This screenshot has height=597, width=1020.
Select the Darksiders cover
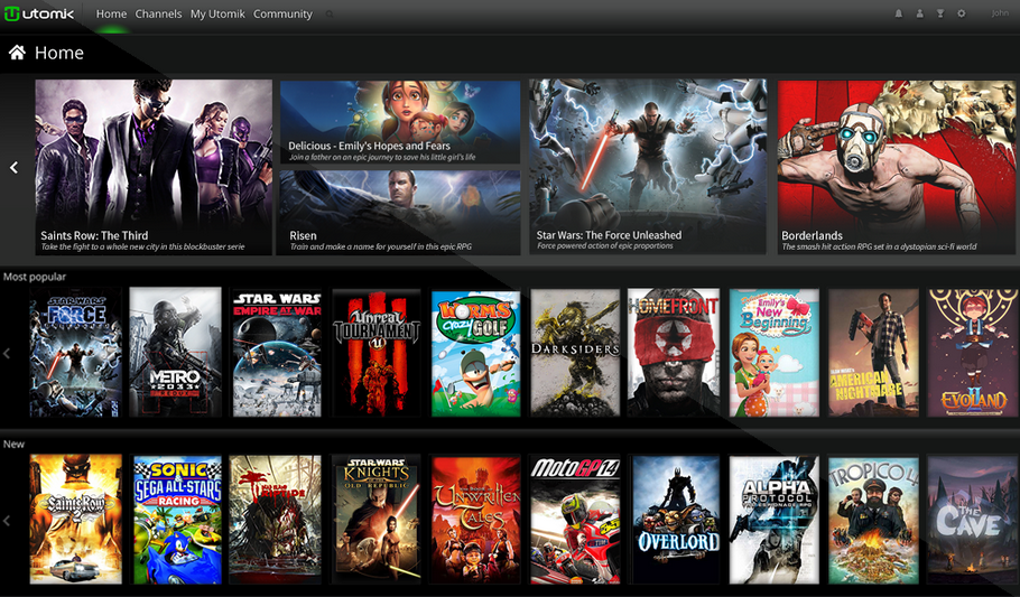(576, 352)
